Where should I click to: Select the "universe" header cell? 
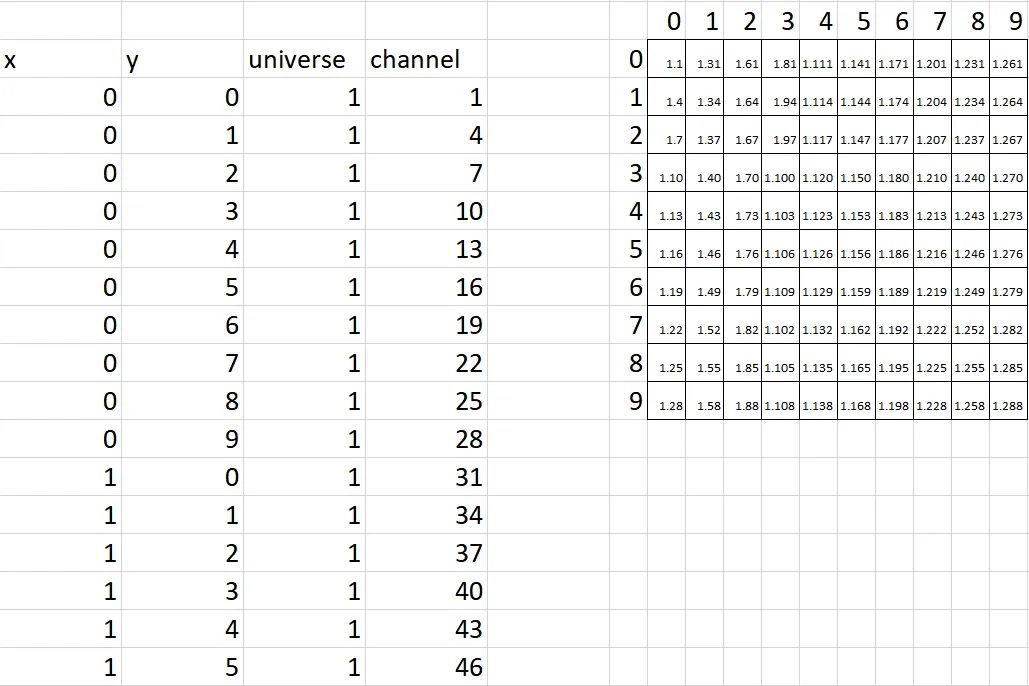point(304,60)
